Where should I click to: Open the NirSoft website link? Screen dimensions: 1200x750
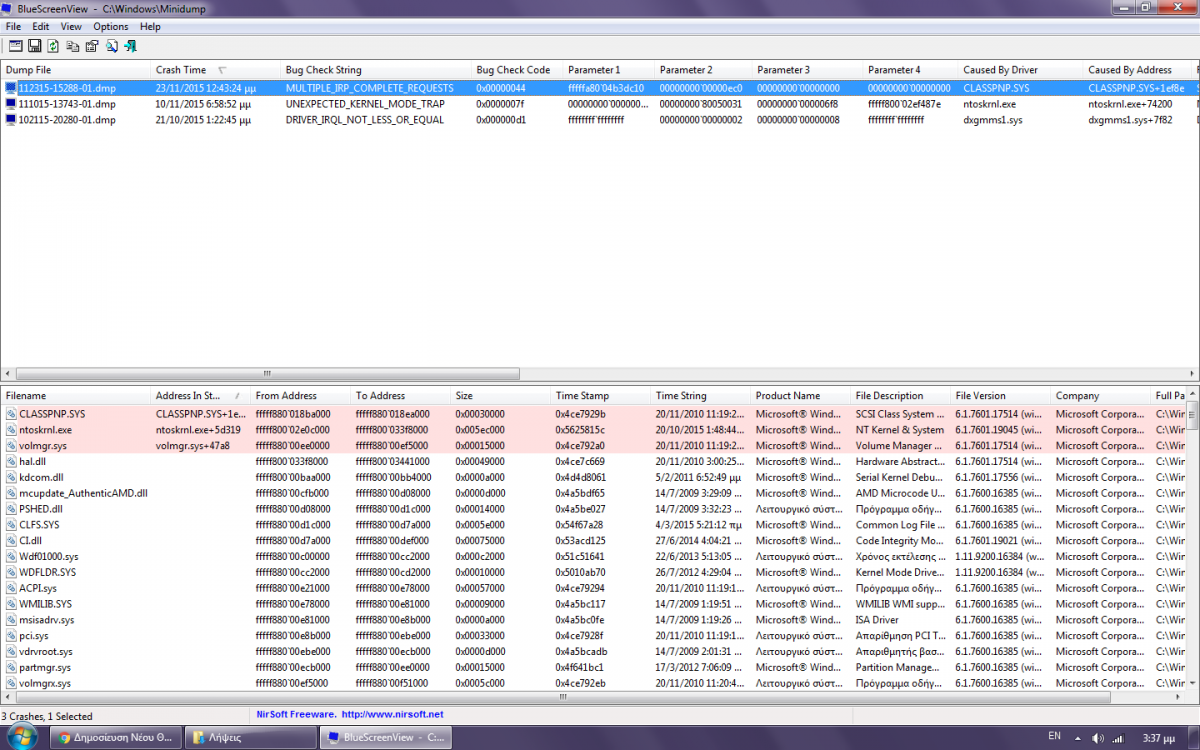point(392,715)
